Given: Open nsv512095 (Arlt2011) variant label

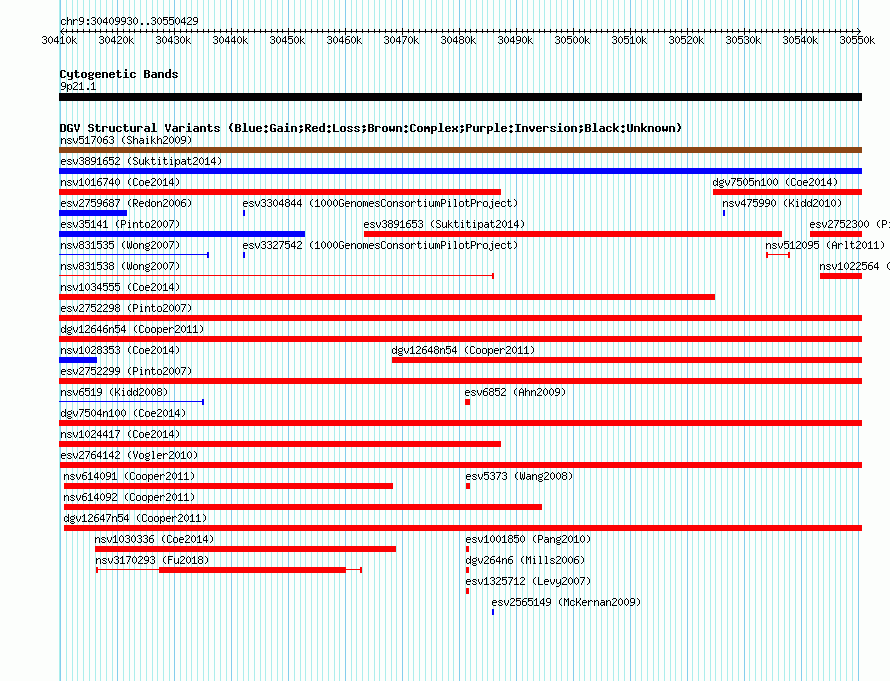Looking at the screenshot, I should point(825,245).
